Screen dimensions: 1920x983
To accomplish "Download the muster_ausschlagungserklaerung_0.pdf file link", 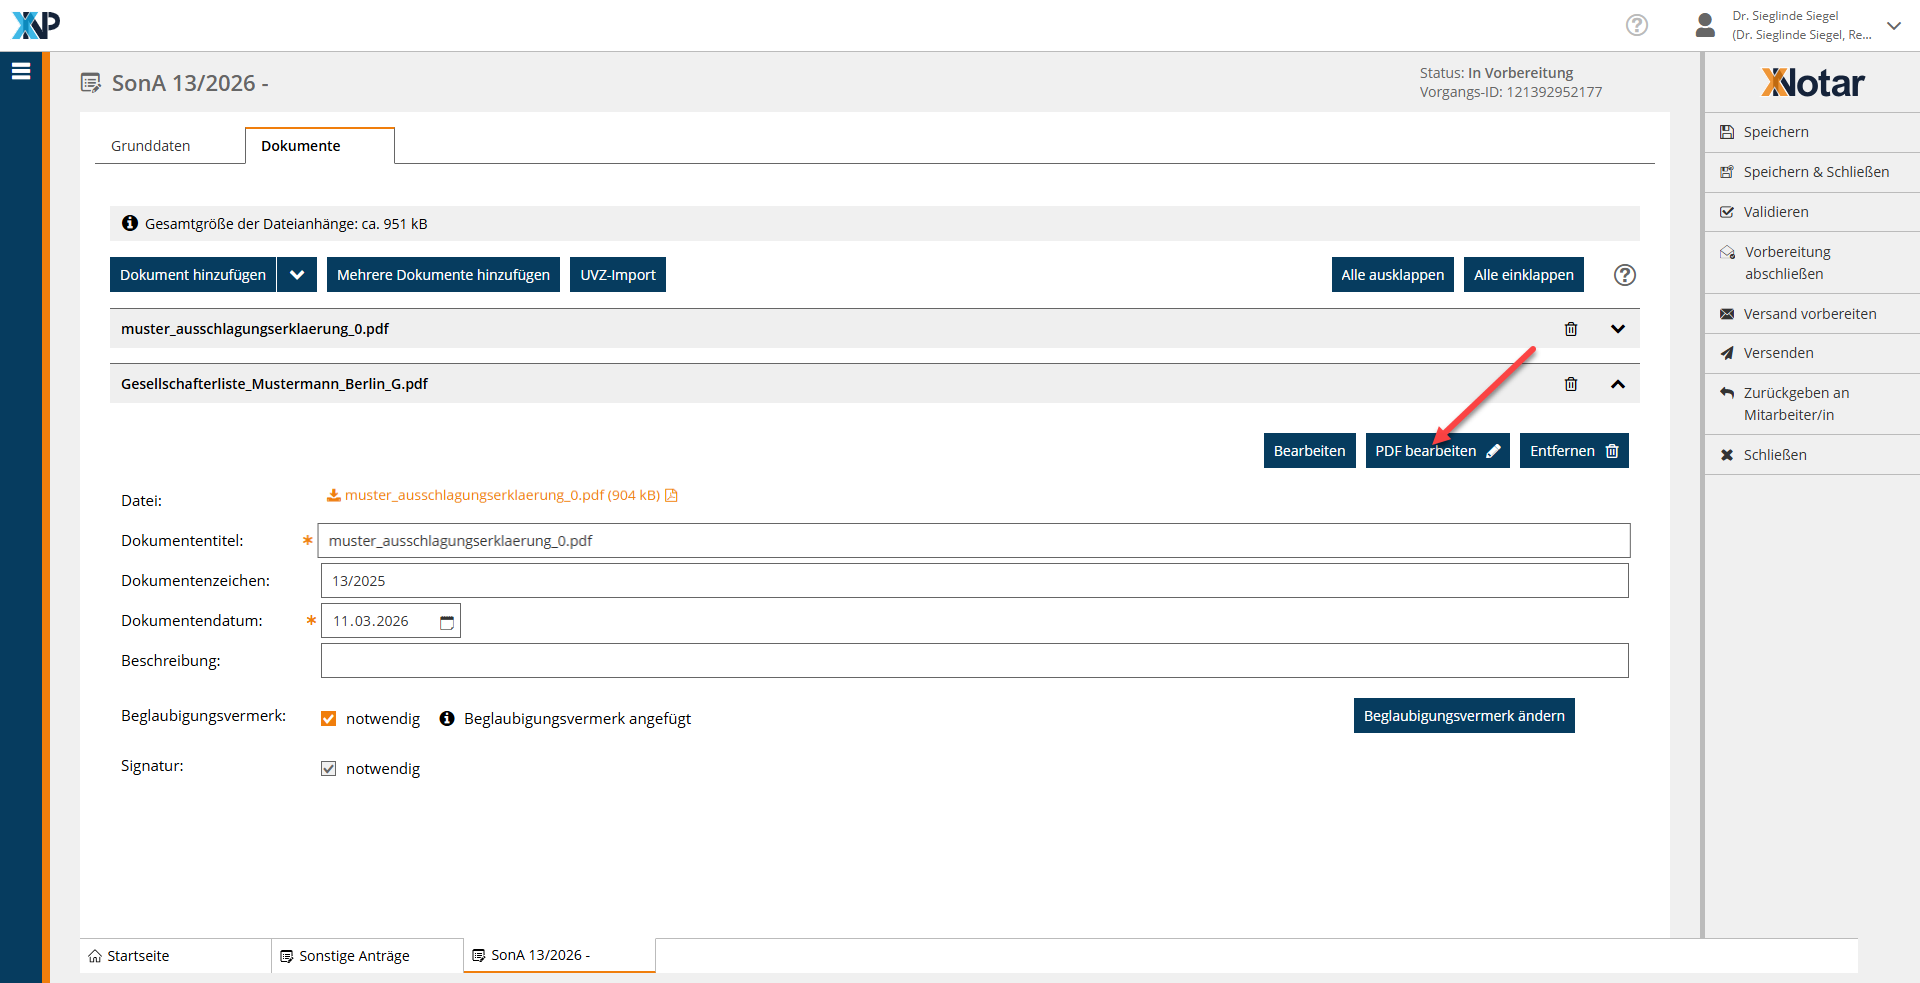I will [x=502, y=495].
